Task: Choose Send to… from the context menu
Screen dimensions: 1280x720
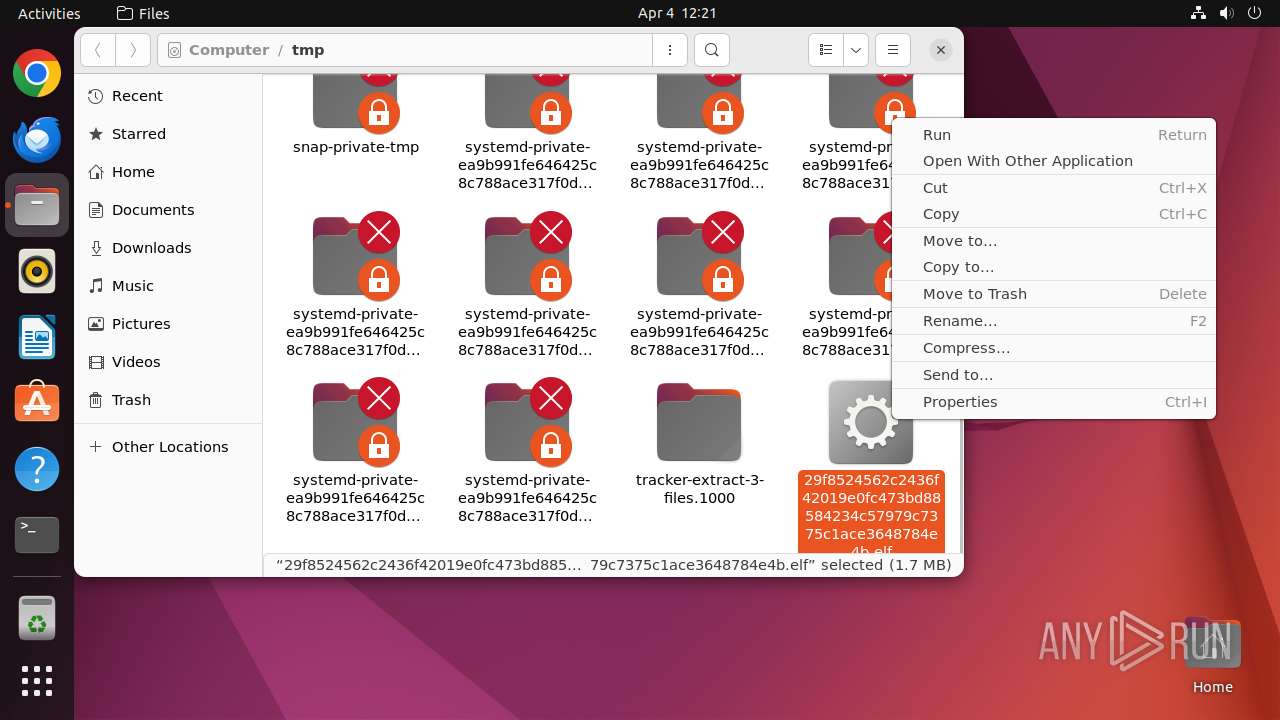Action: [x=1054, y=375]
